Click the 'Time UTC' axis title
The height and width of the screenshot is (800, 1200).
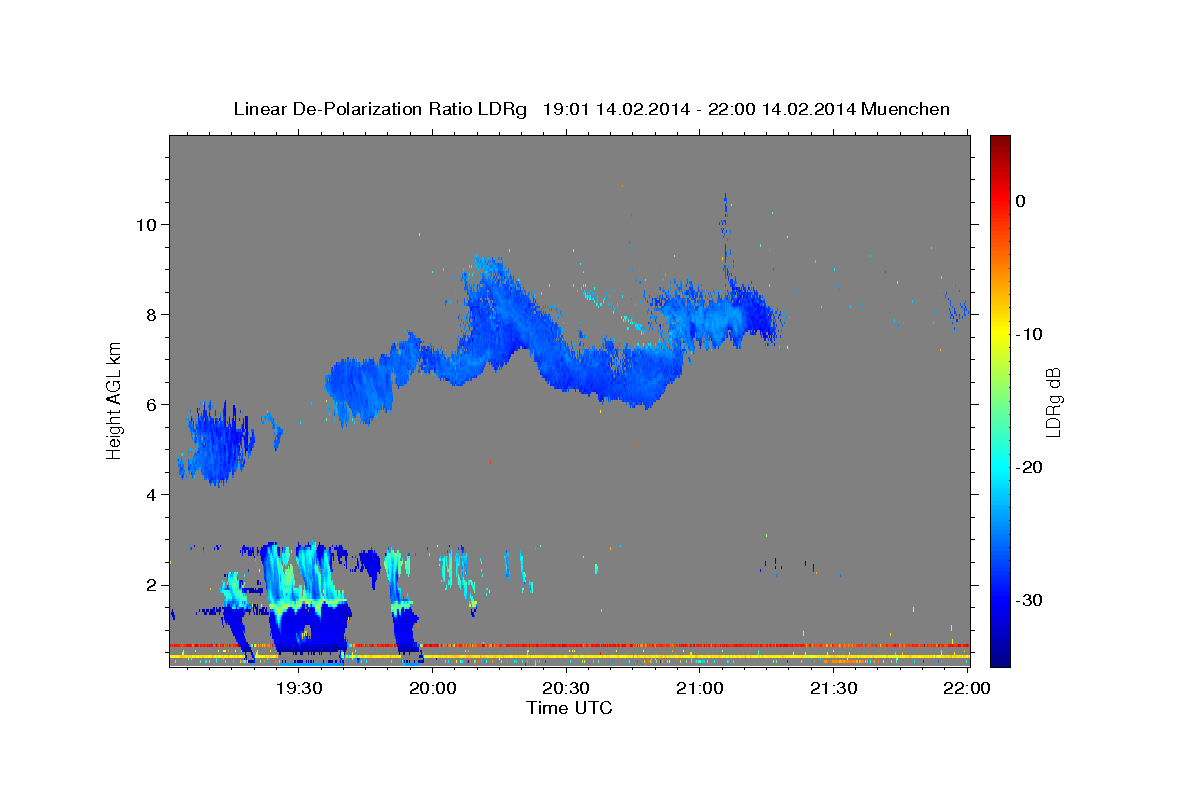tap(569, 708)
